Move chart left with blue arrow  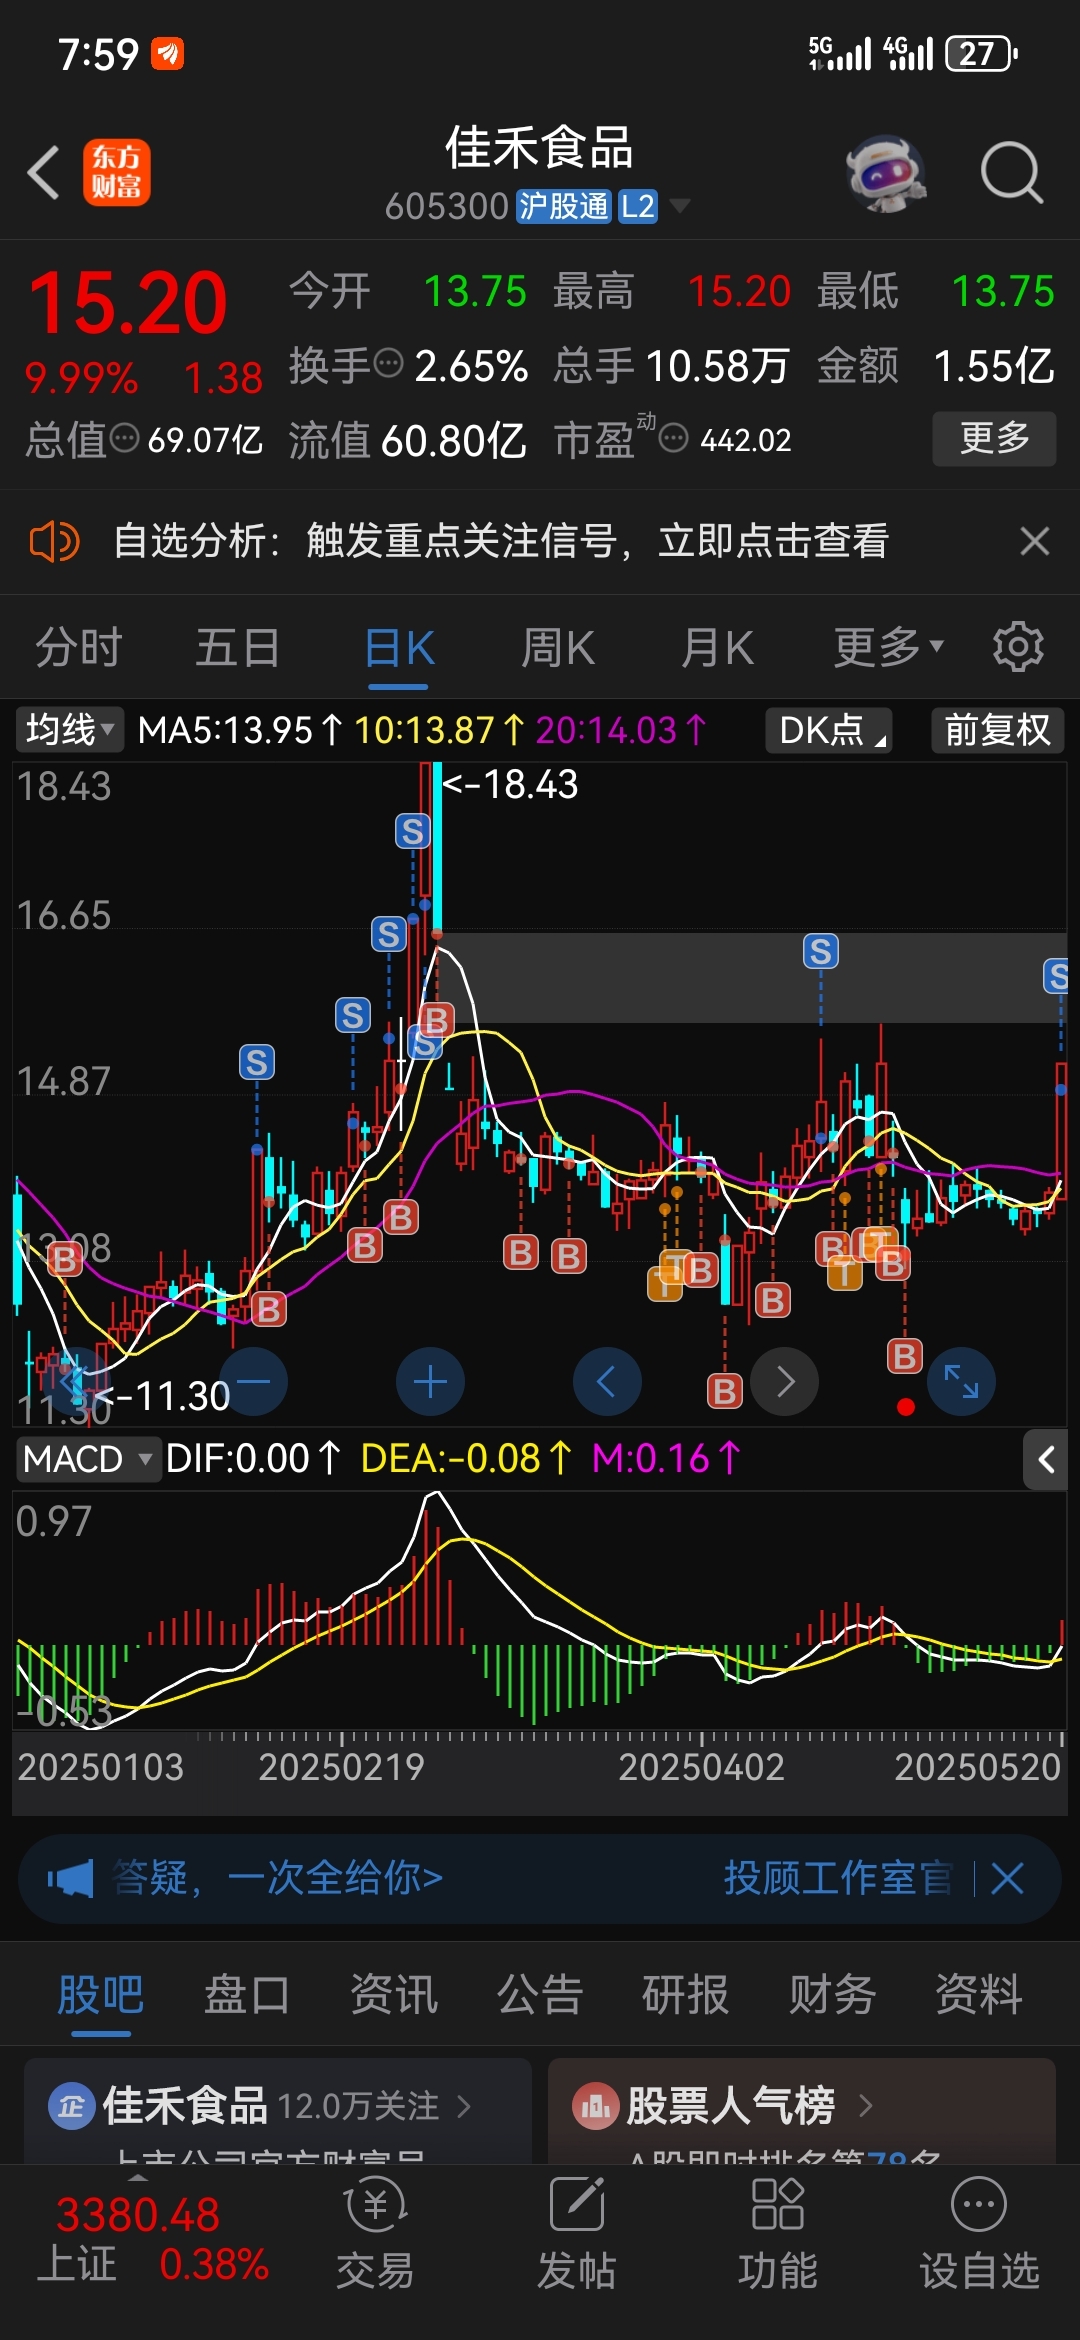(607, 1382)
